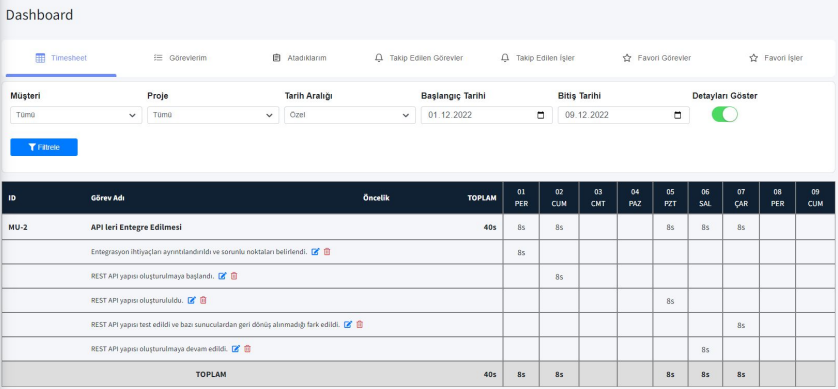Select the 'API leri Entegre Edilmesi' task
Image resolution: width=838 pixels, height=389 pixels.
[136, 227]
